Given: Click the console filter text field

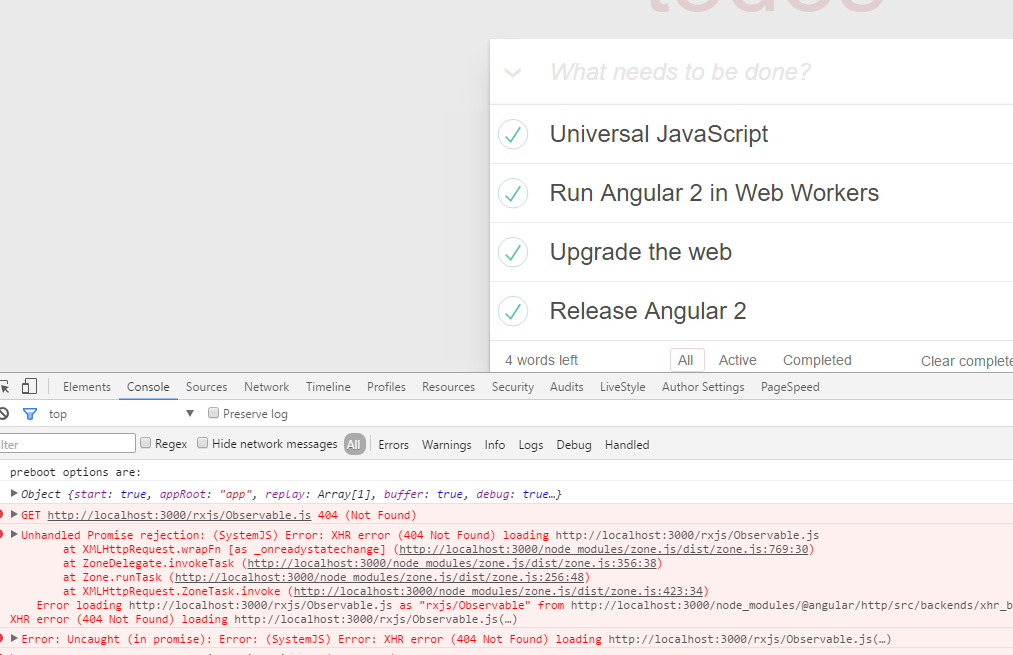Looking at the screenshot, I should pyautogui.click(x=67, y=444).
